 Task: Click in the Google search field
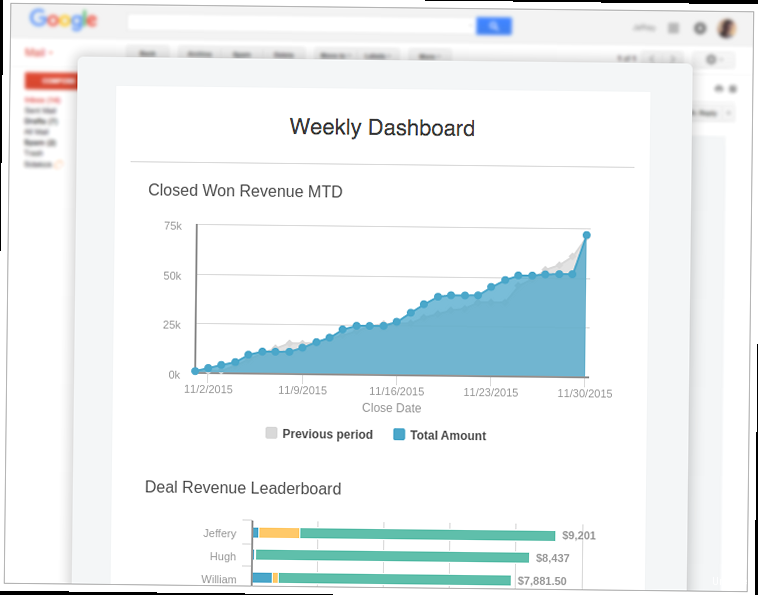coord(300,25)
